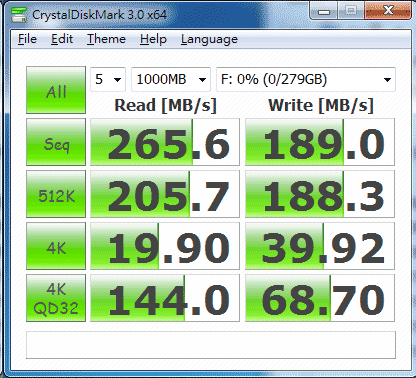Click the 512K read result 205.7
Screen dimensions: 416x378
(x=165, y=194)
